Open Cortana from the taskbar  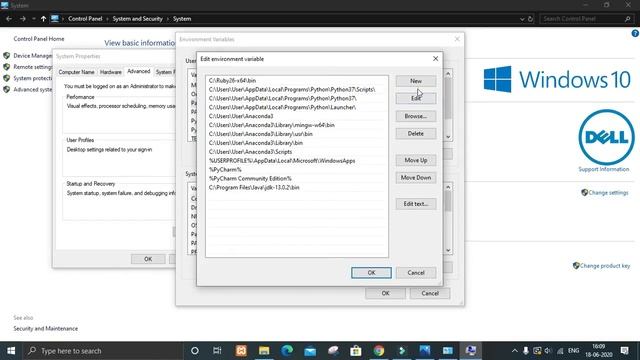click(x=195, y=351)
